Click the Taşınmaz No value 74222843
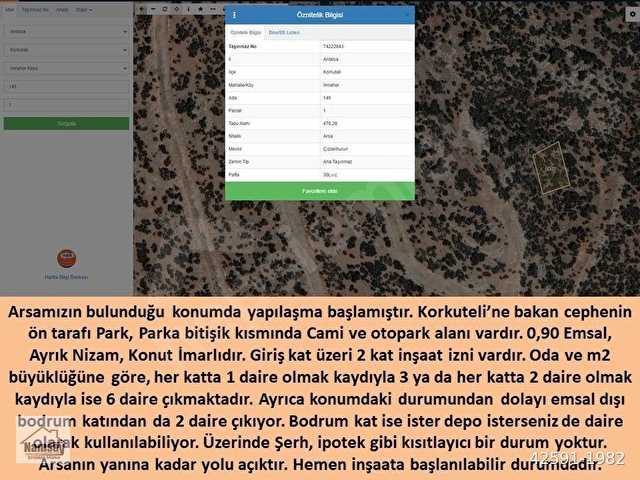The height and width of the screenshot is (480, 640). click(333, 47)
